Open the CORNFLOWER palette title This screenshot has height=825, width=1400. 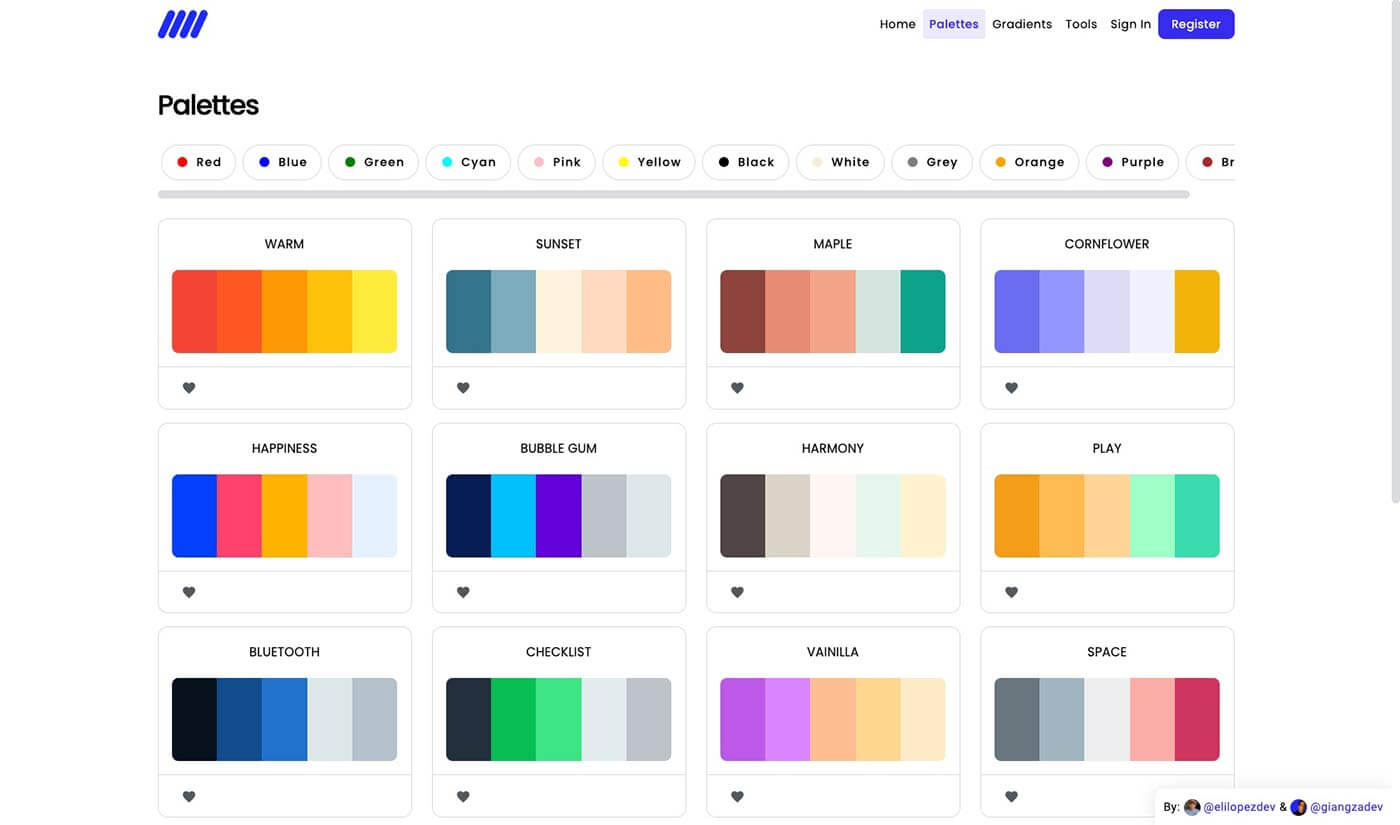coord(1107,244)
